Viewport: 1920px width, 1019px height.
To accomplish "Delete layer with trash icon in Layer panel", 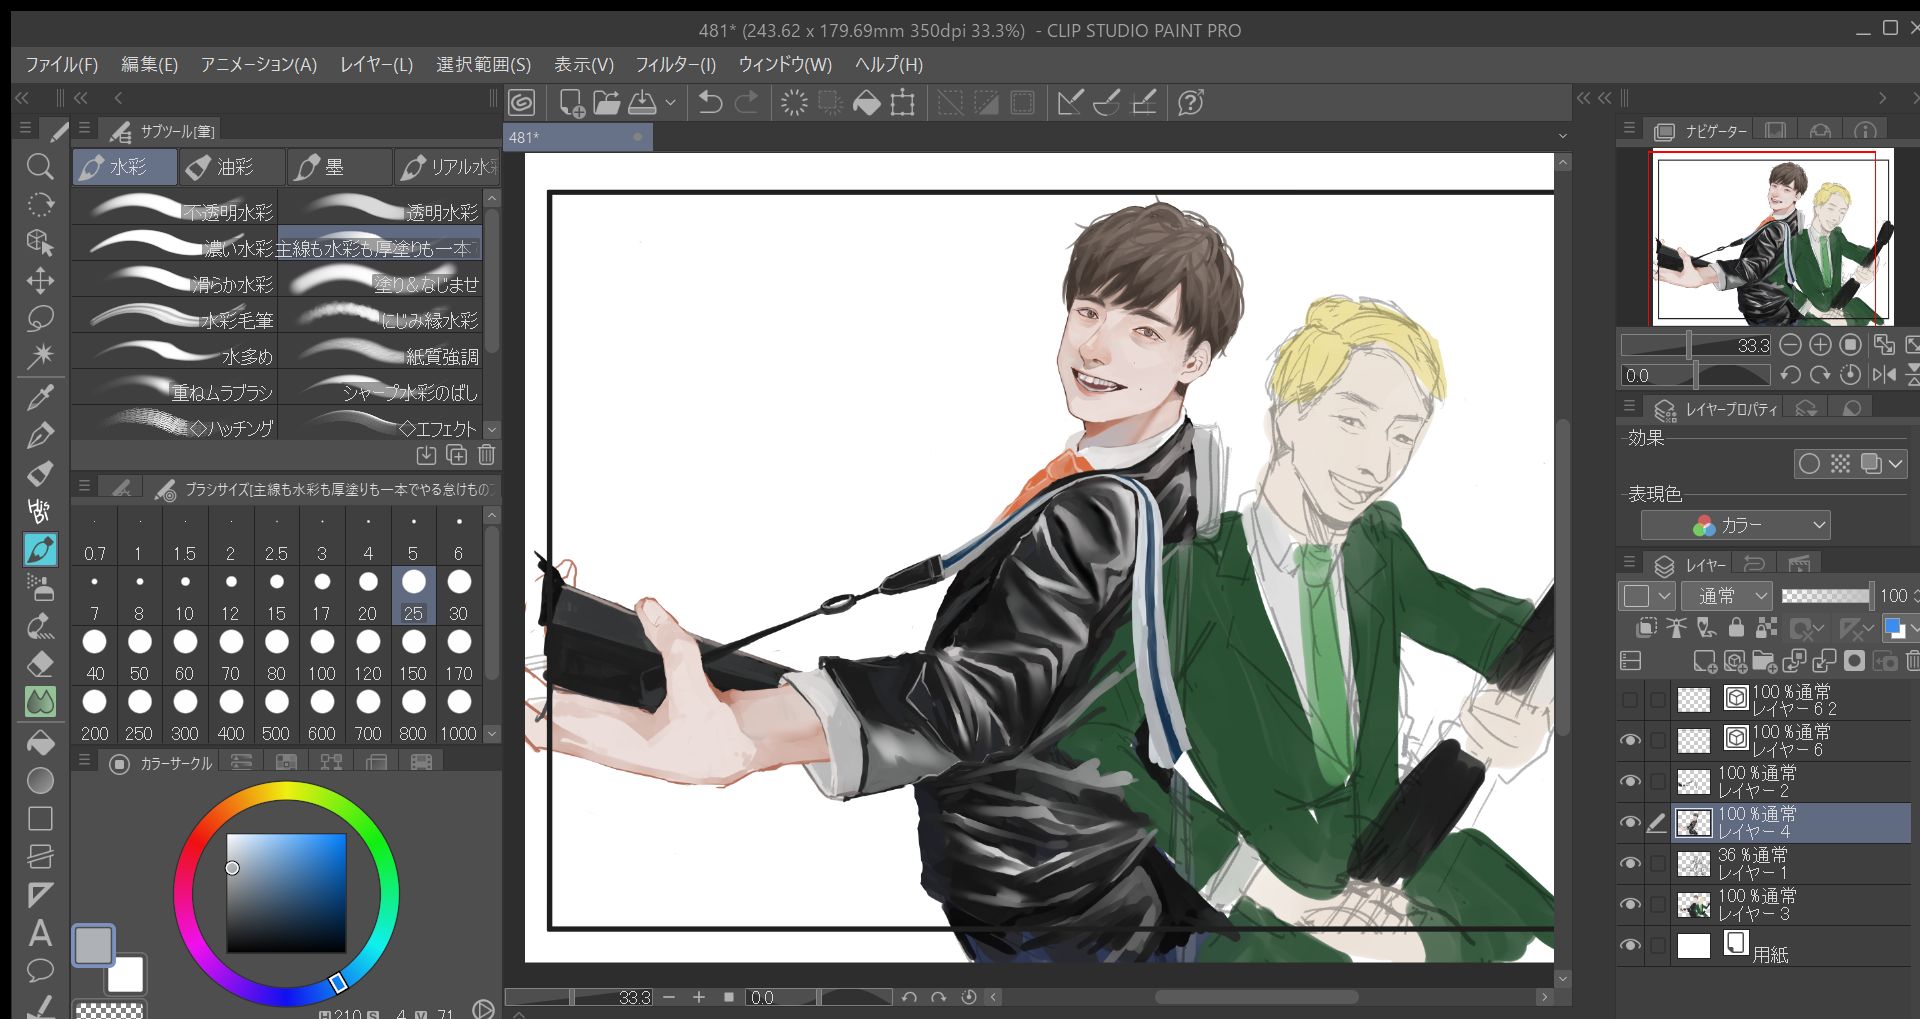I will pos(1912,661).
